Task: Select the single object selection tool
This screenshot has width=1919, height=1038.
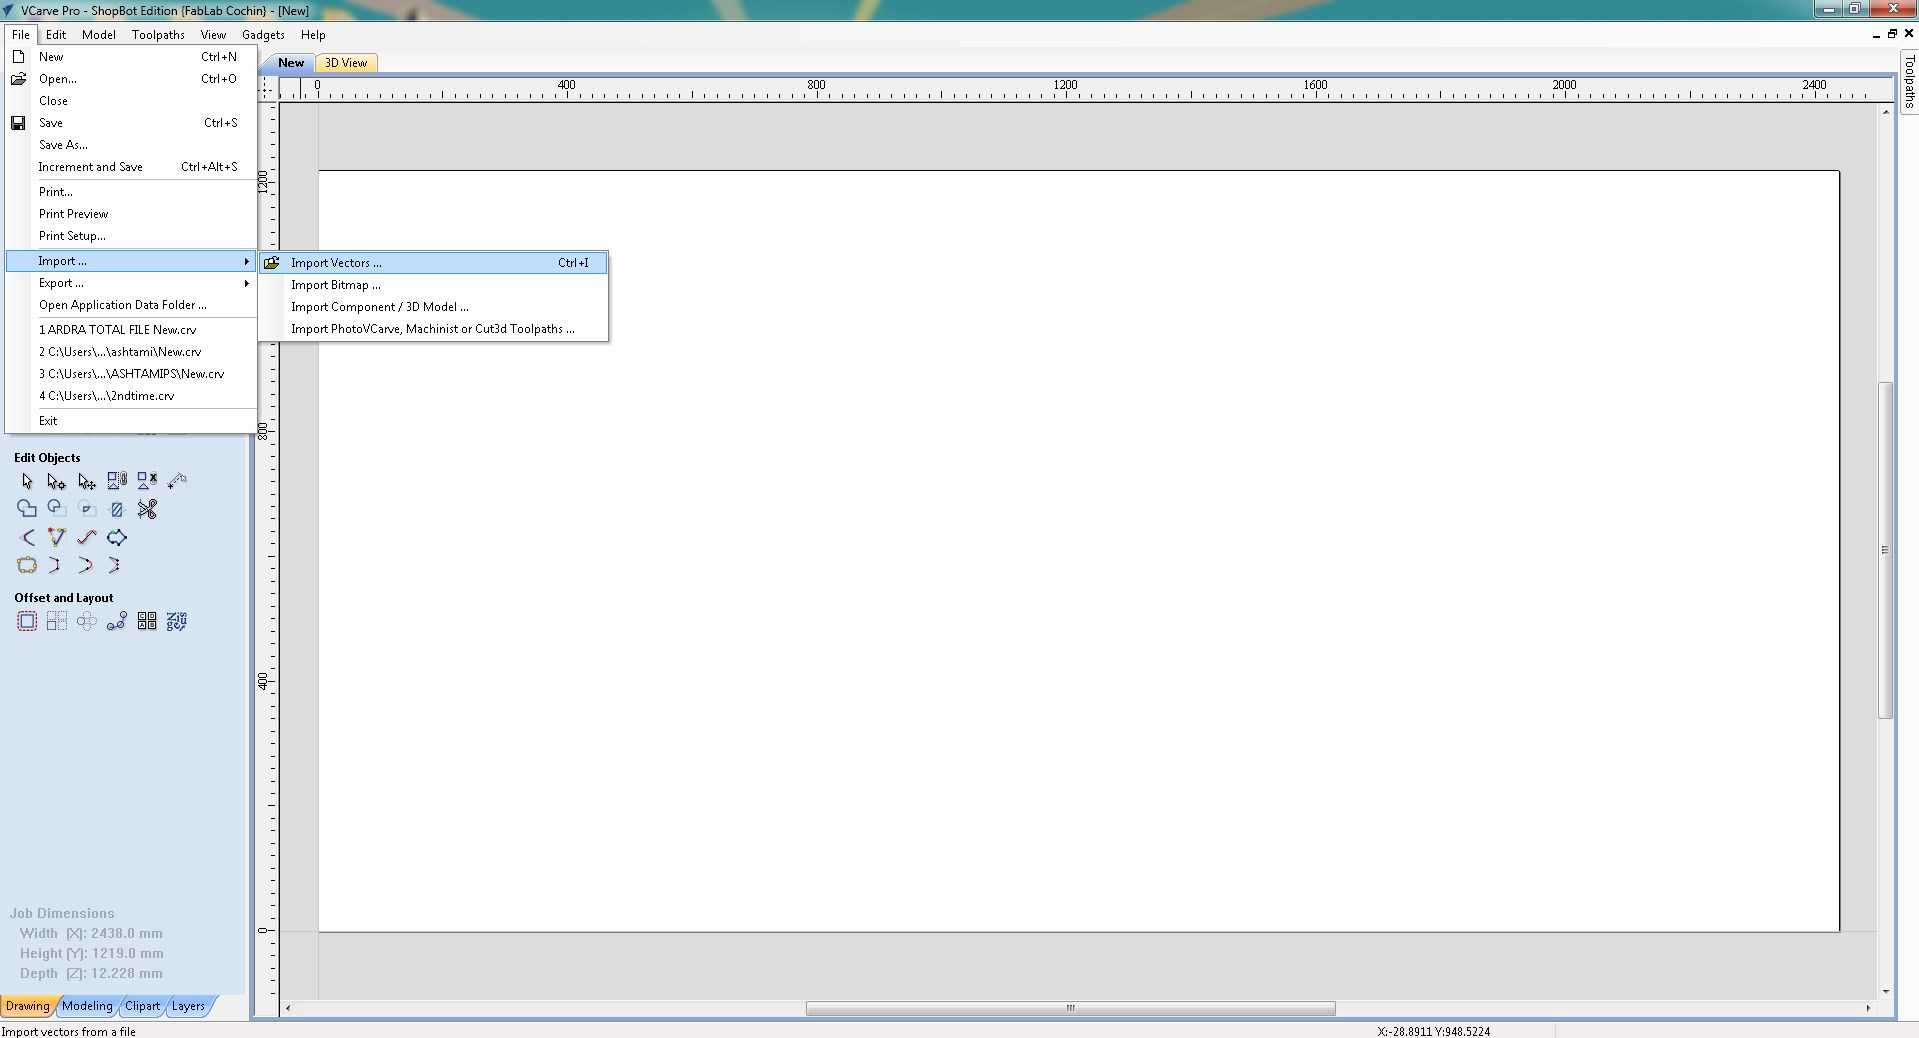Action: click(x=27, y=481)
